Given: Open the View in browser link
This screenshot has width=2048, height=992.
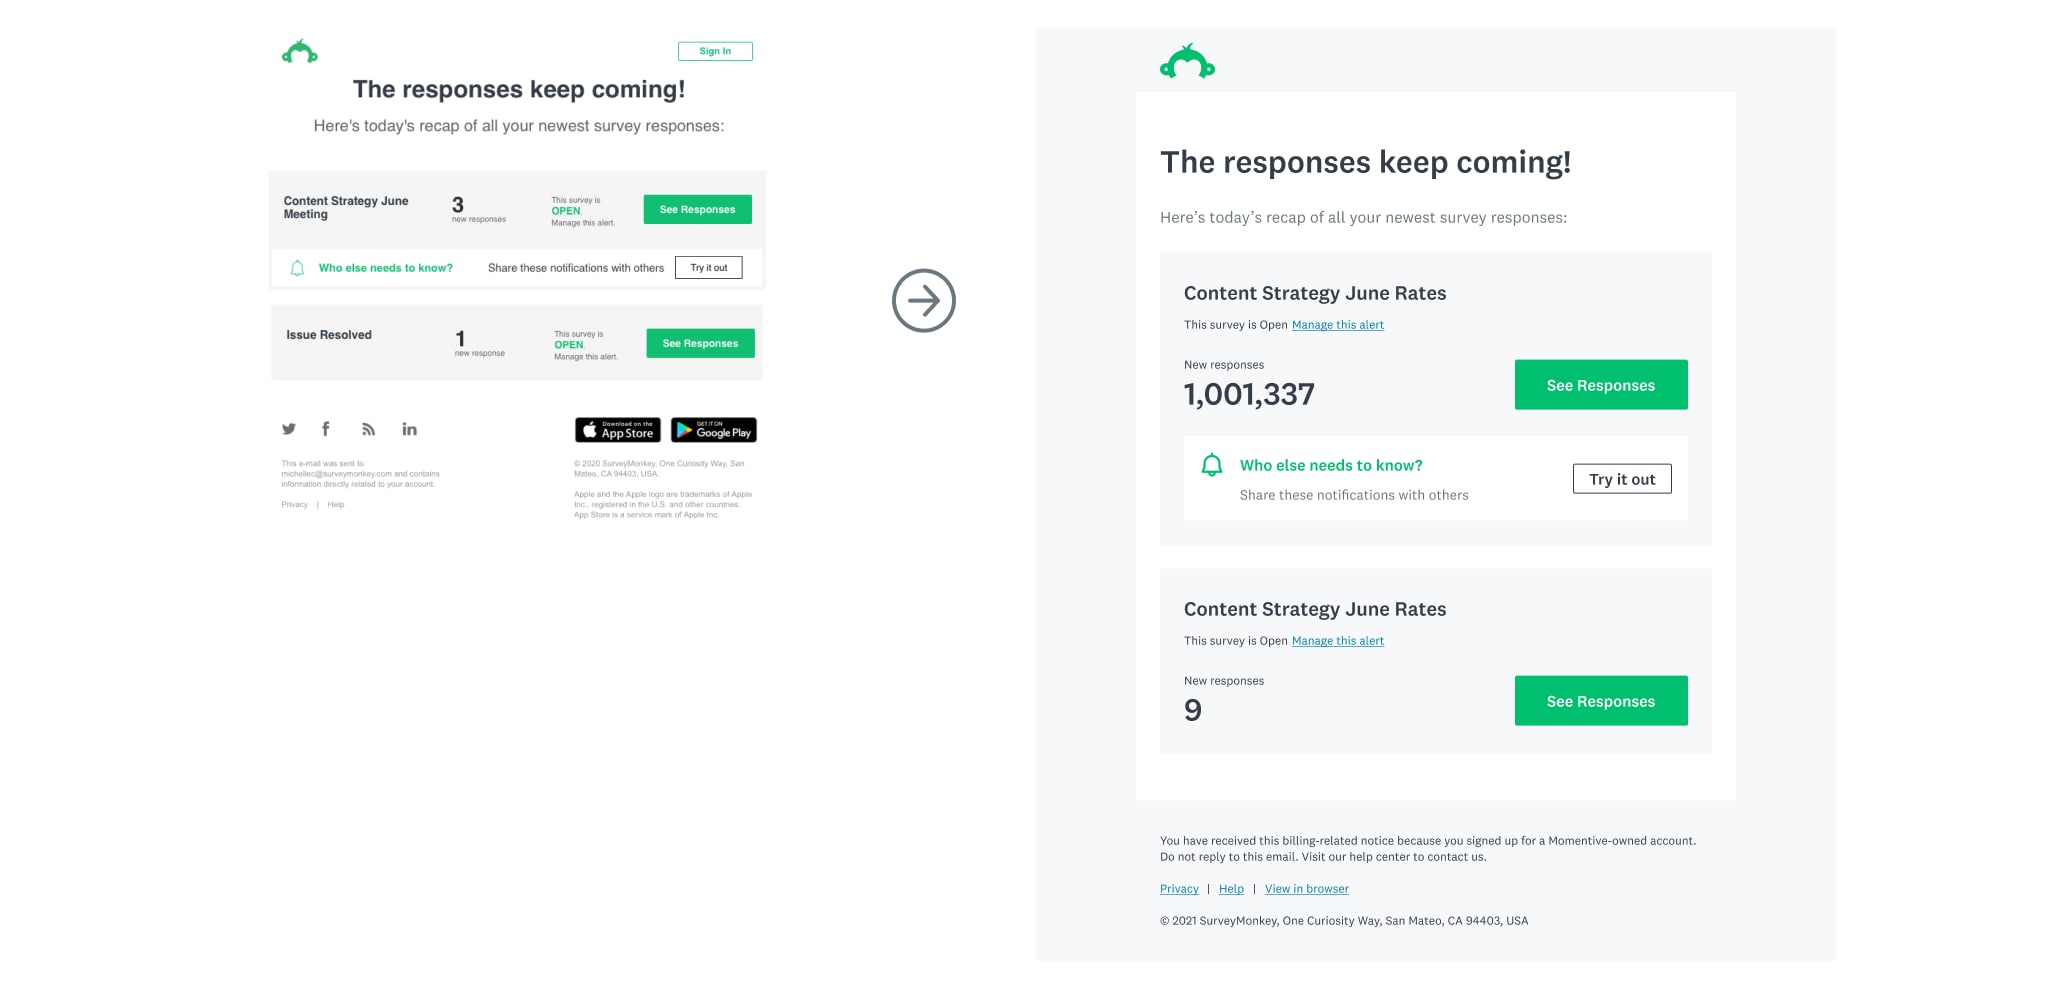Looking at the screenshot, I should coord(1306,889).
